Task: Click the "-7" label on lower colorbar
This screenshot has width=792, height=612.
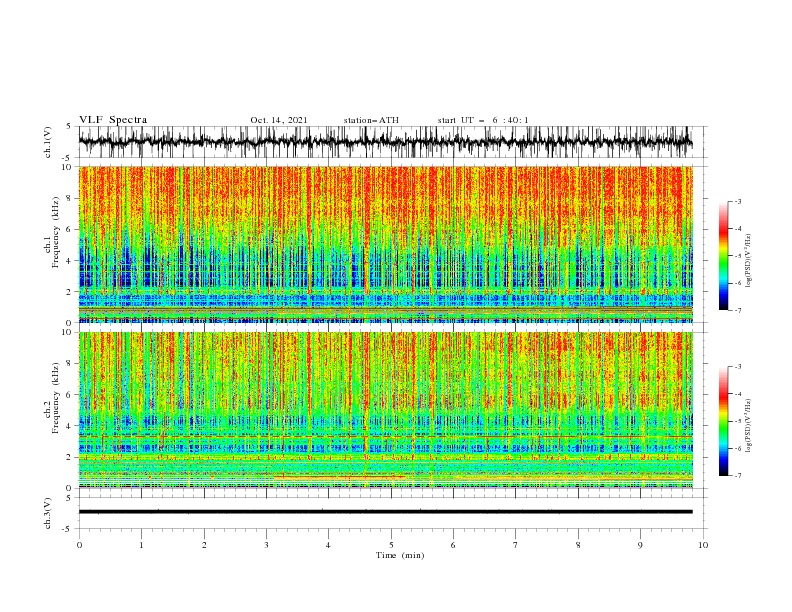Action: (738, 476)
